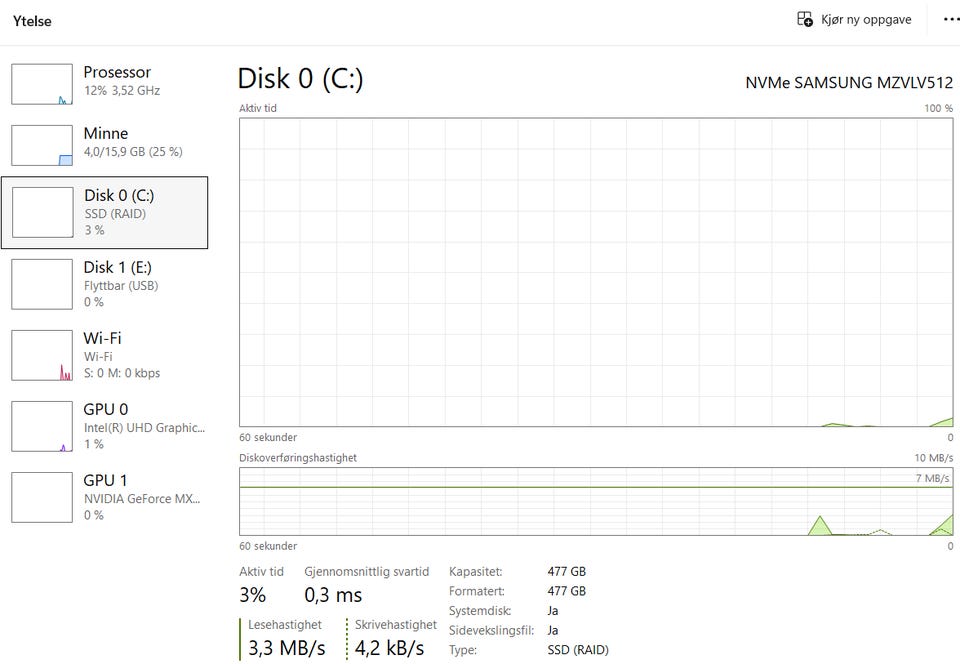Click the Ytelse page heading
Screen dimensions: 960x664
pyautogui.click(x=32, y=20)
